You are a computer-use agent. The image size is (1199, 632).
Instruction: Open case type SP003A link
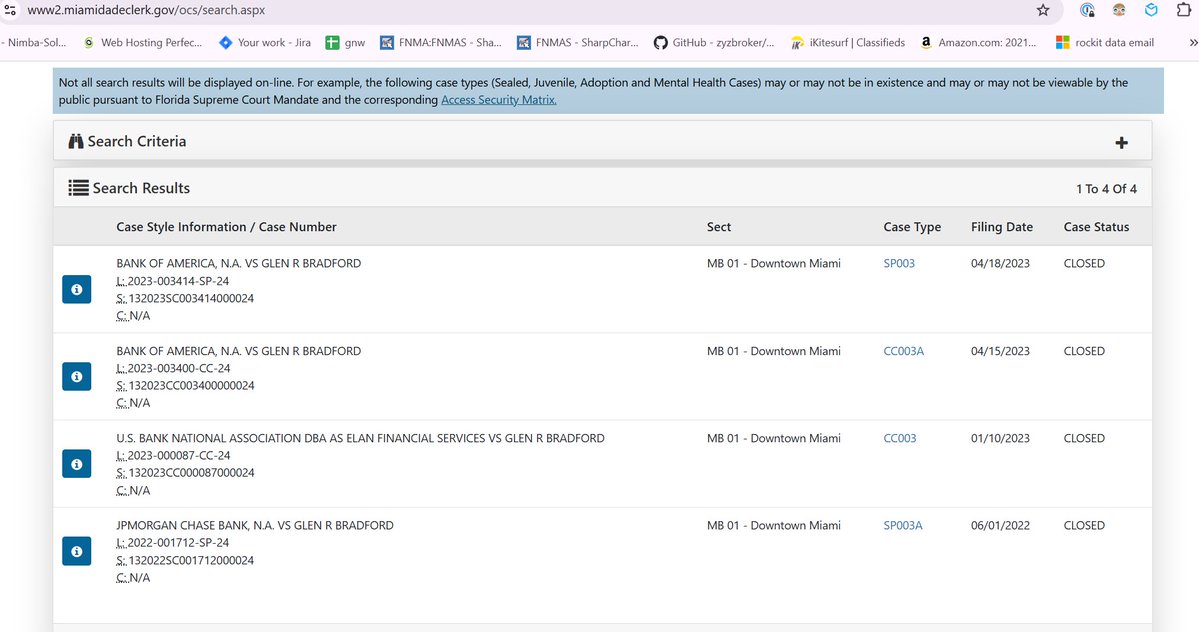(903, 526)
